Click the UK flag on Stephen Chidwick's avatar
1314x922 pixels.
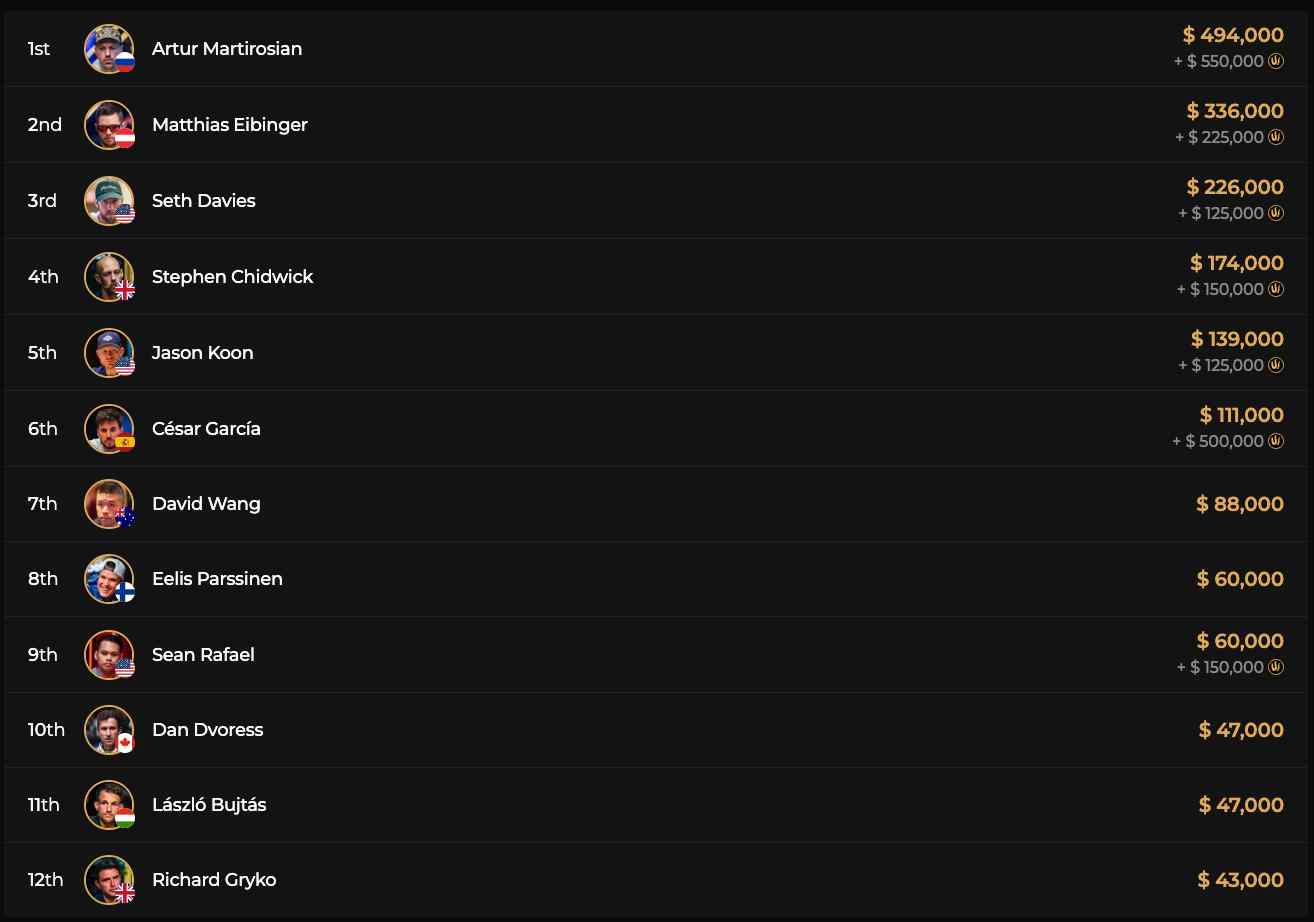tap(125, 290)
